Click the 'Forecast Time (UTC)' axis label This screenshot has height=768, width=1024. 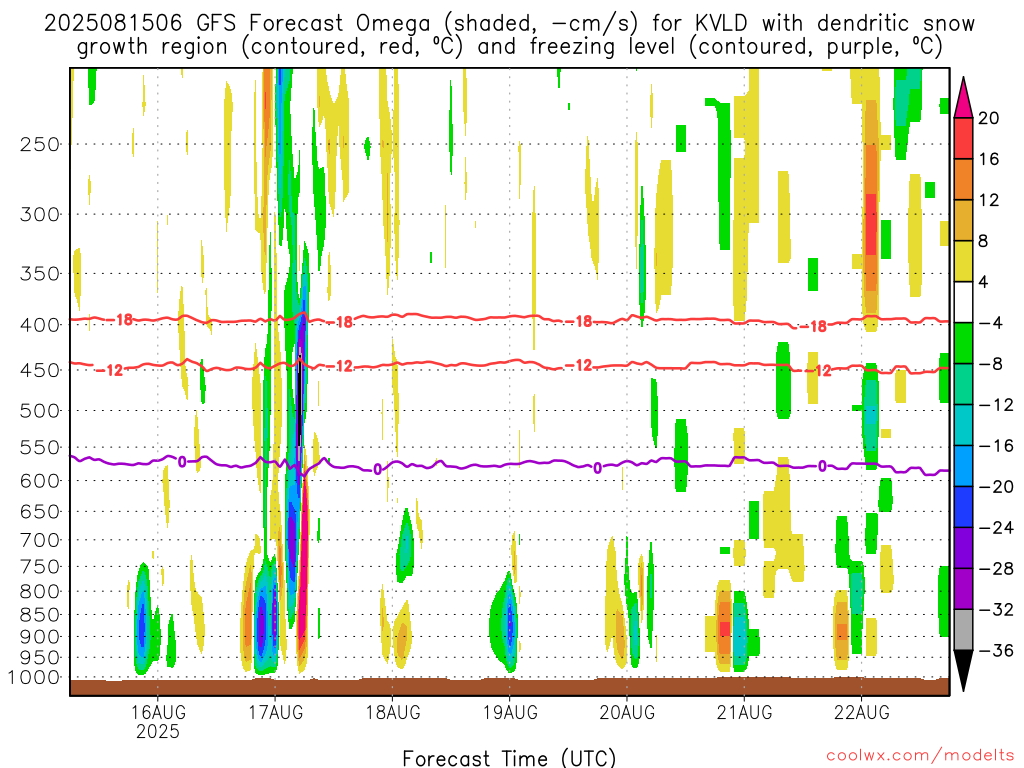point(509,758)
